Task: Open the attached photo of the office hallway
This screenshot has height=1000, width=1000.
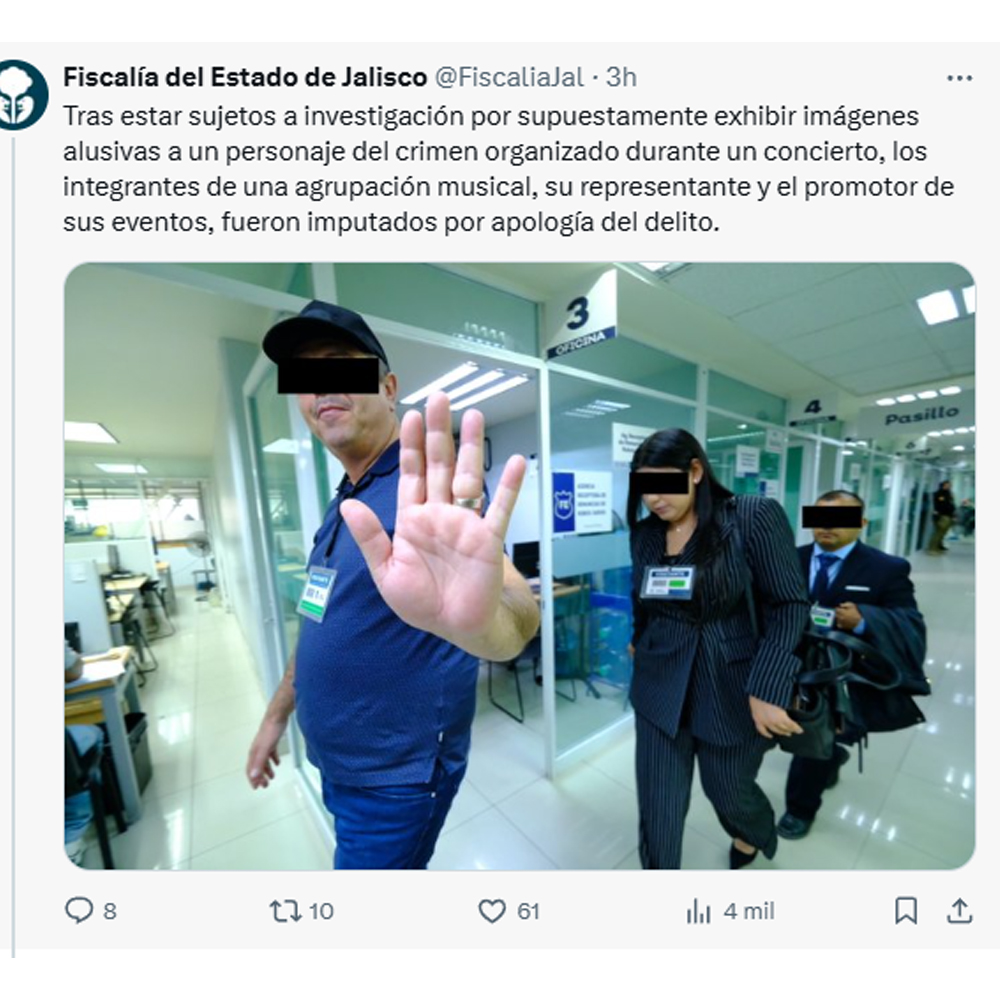Action: pos(519,566)
